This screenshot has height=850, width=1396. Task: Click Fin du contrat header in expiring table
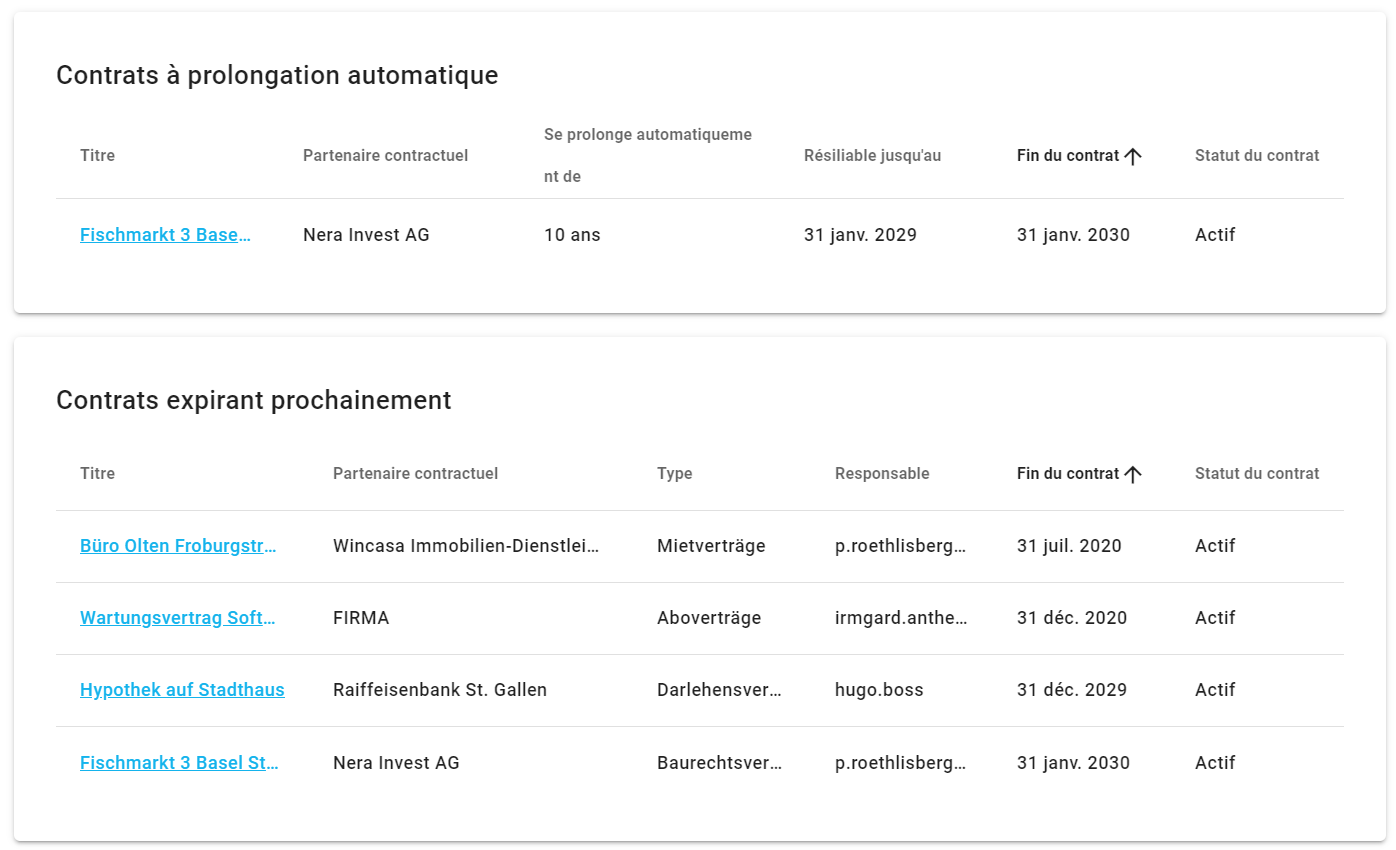[x=1067, y=474]
